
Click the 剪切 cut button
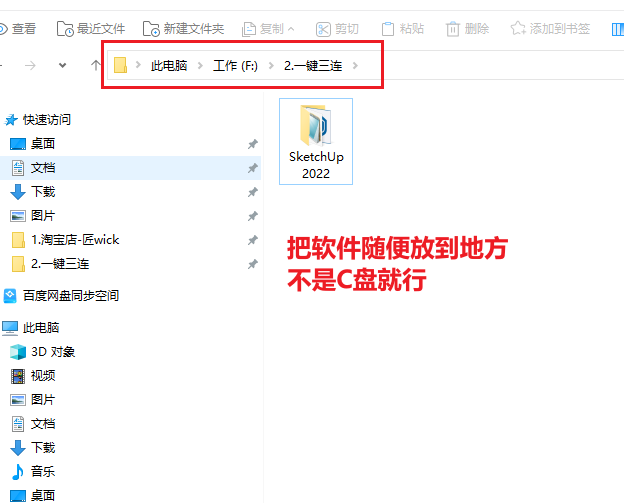tap(337, 29)
